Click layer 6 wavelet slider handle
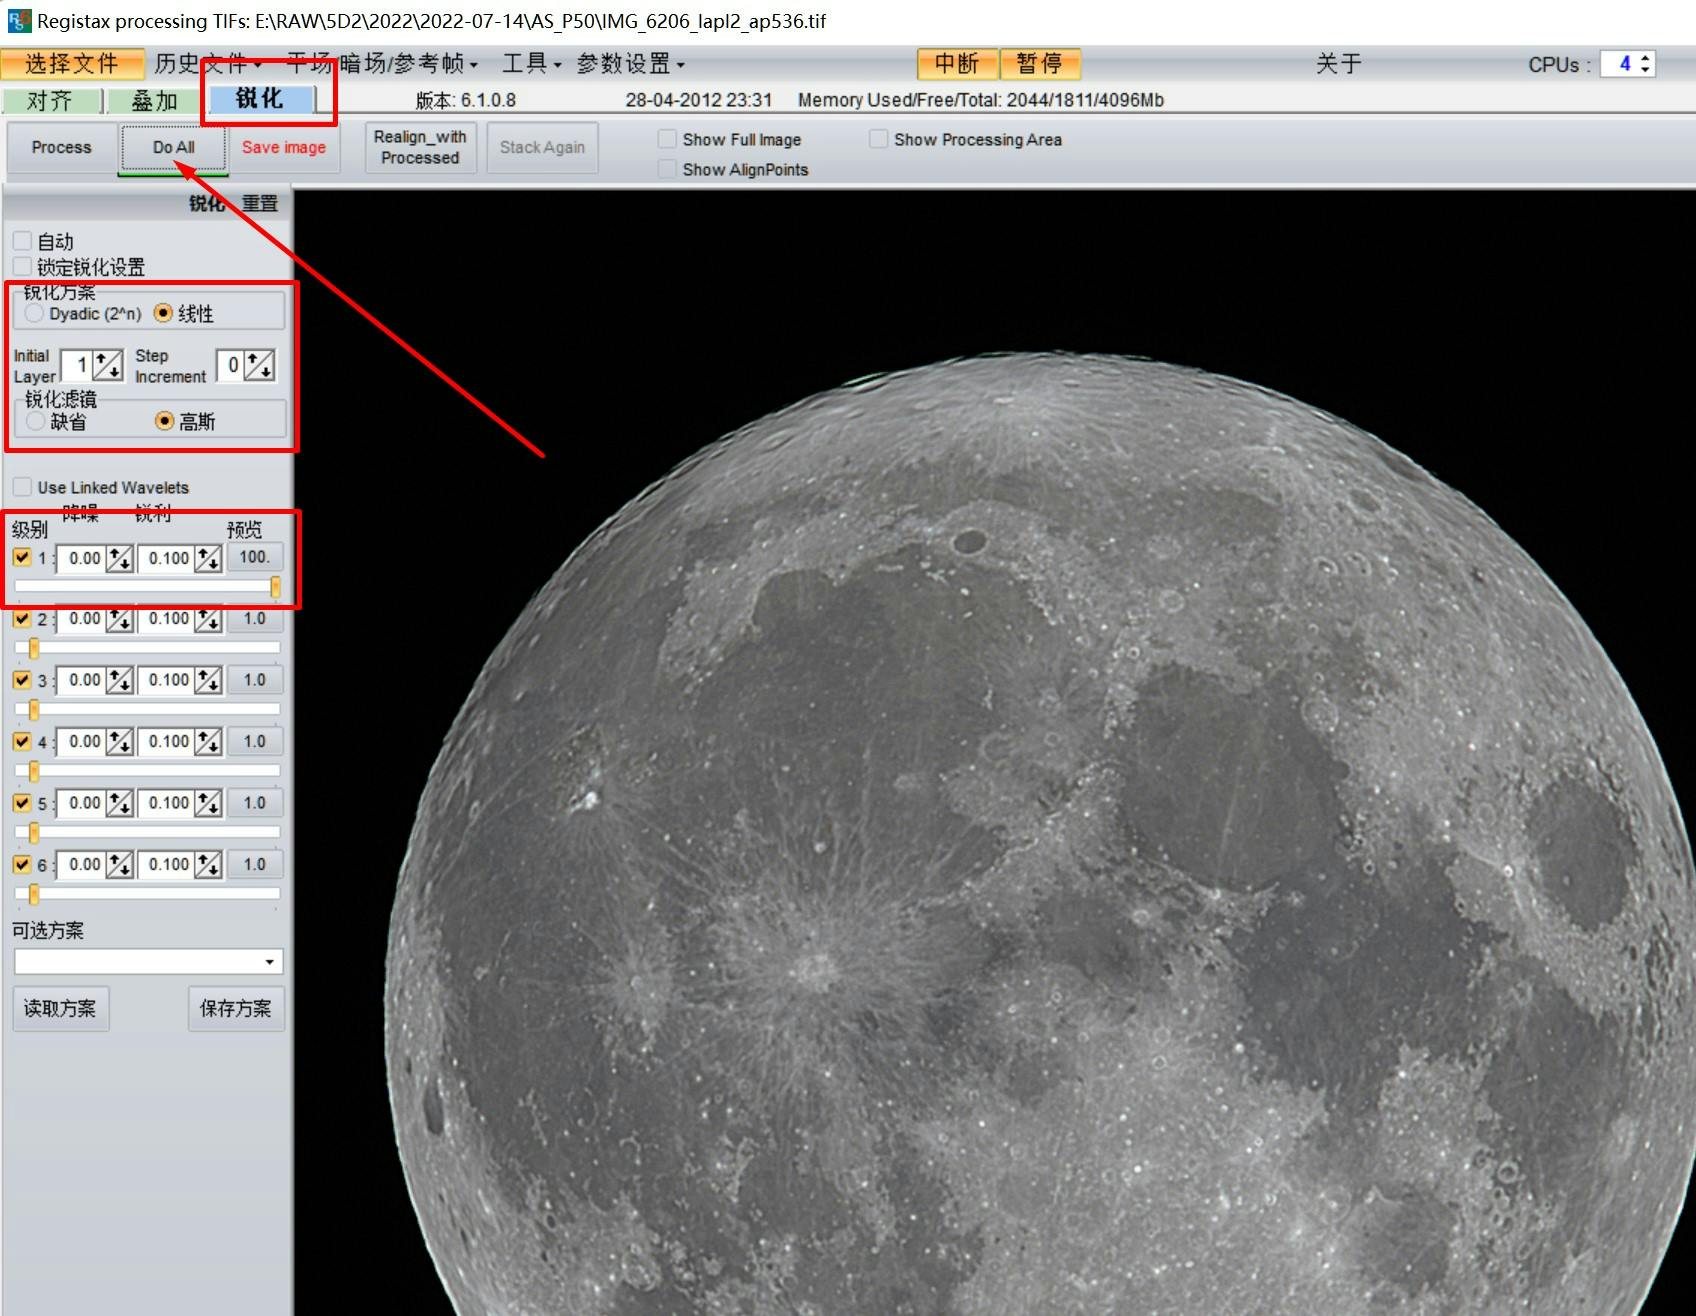Screen dimensions: 1696x1316 click(34, 894)
